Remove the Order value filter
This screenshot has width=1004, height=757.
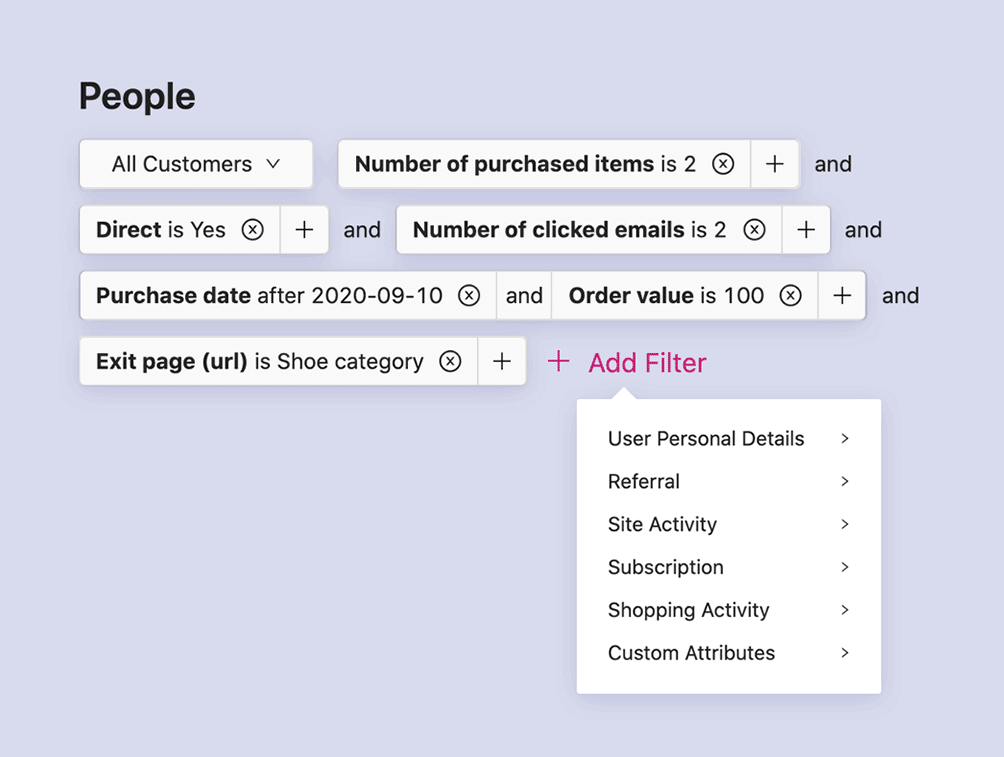[791, 296]
